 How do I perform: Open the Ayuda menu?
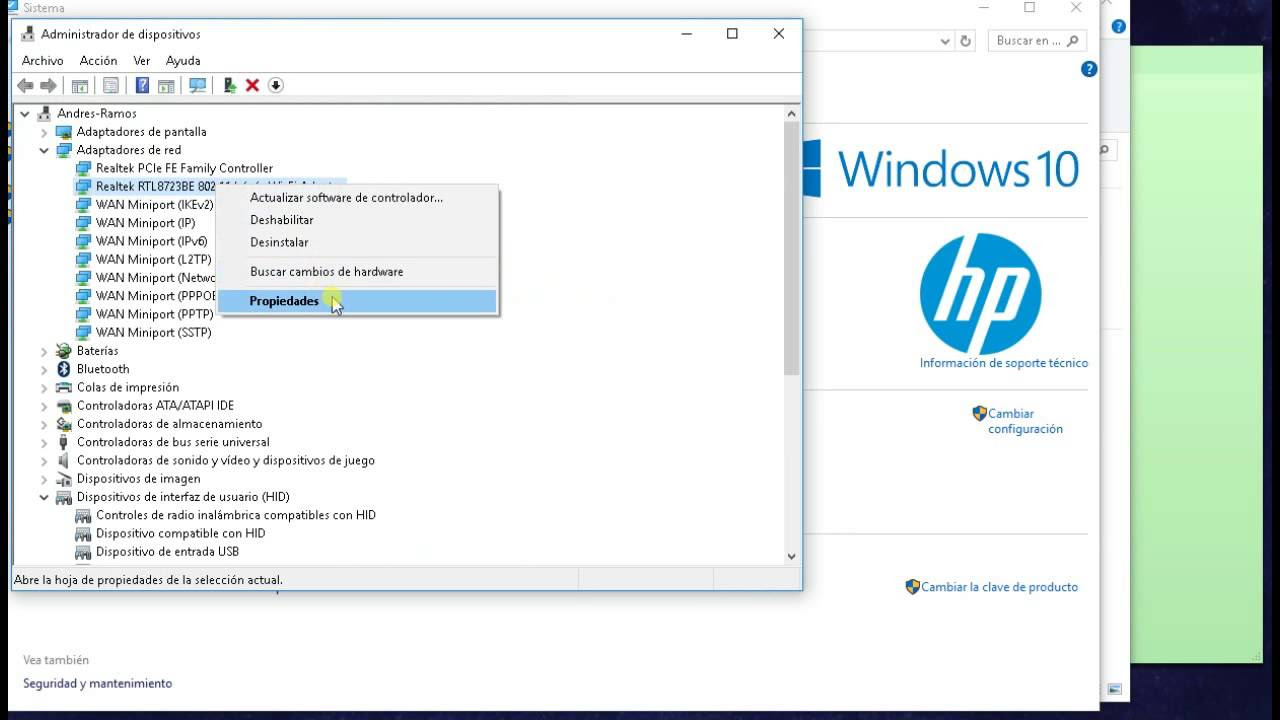(183, 61)
